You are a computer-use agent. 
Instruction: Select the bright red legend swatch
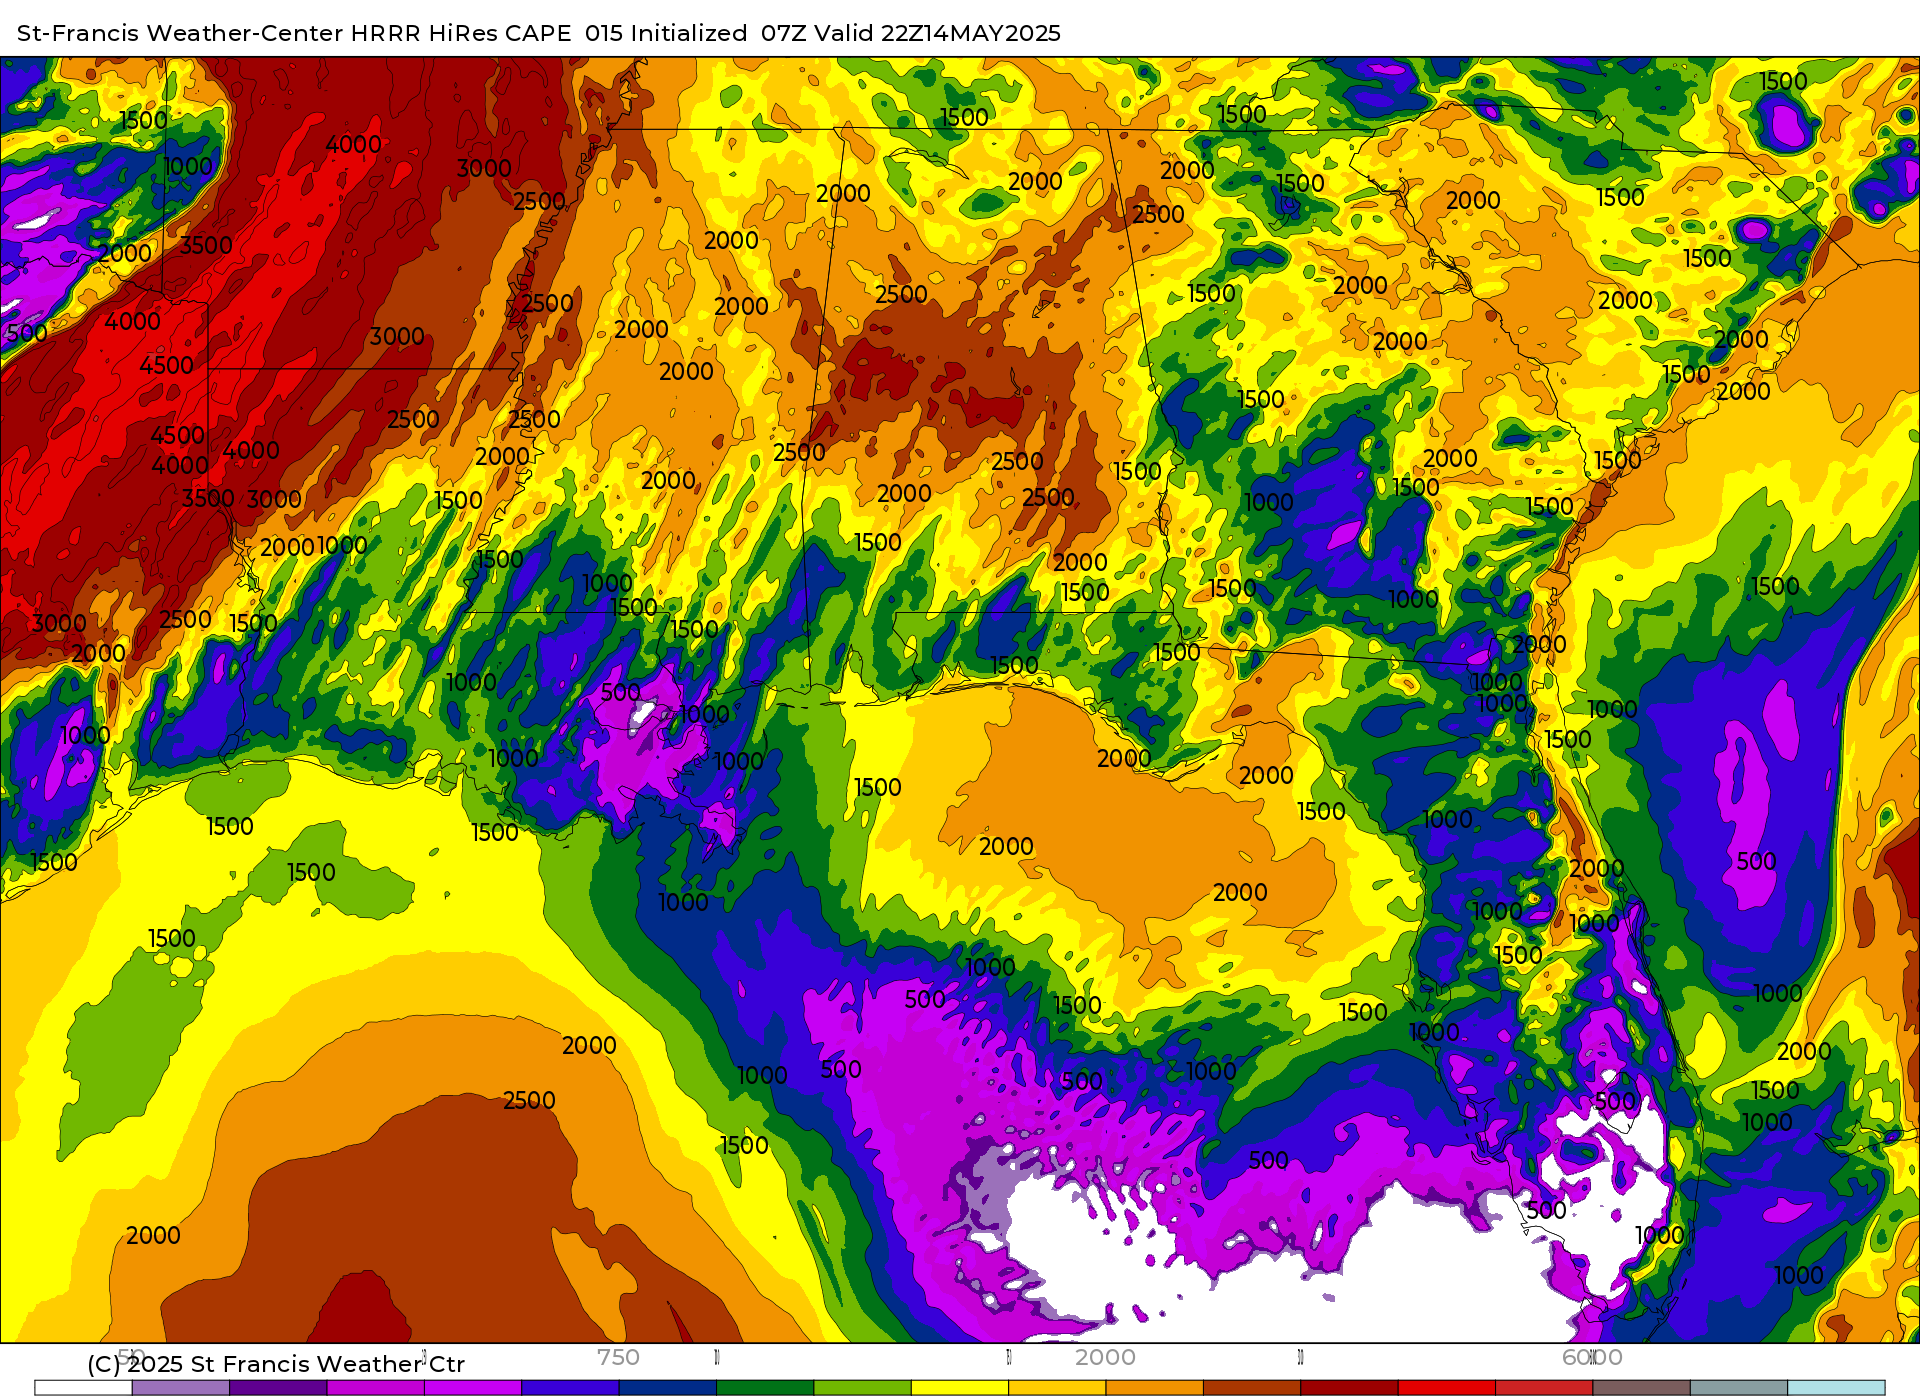(1447, 1388)
